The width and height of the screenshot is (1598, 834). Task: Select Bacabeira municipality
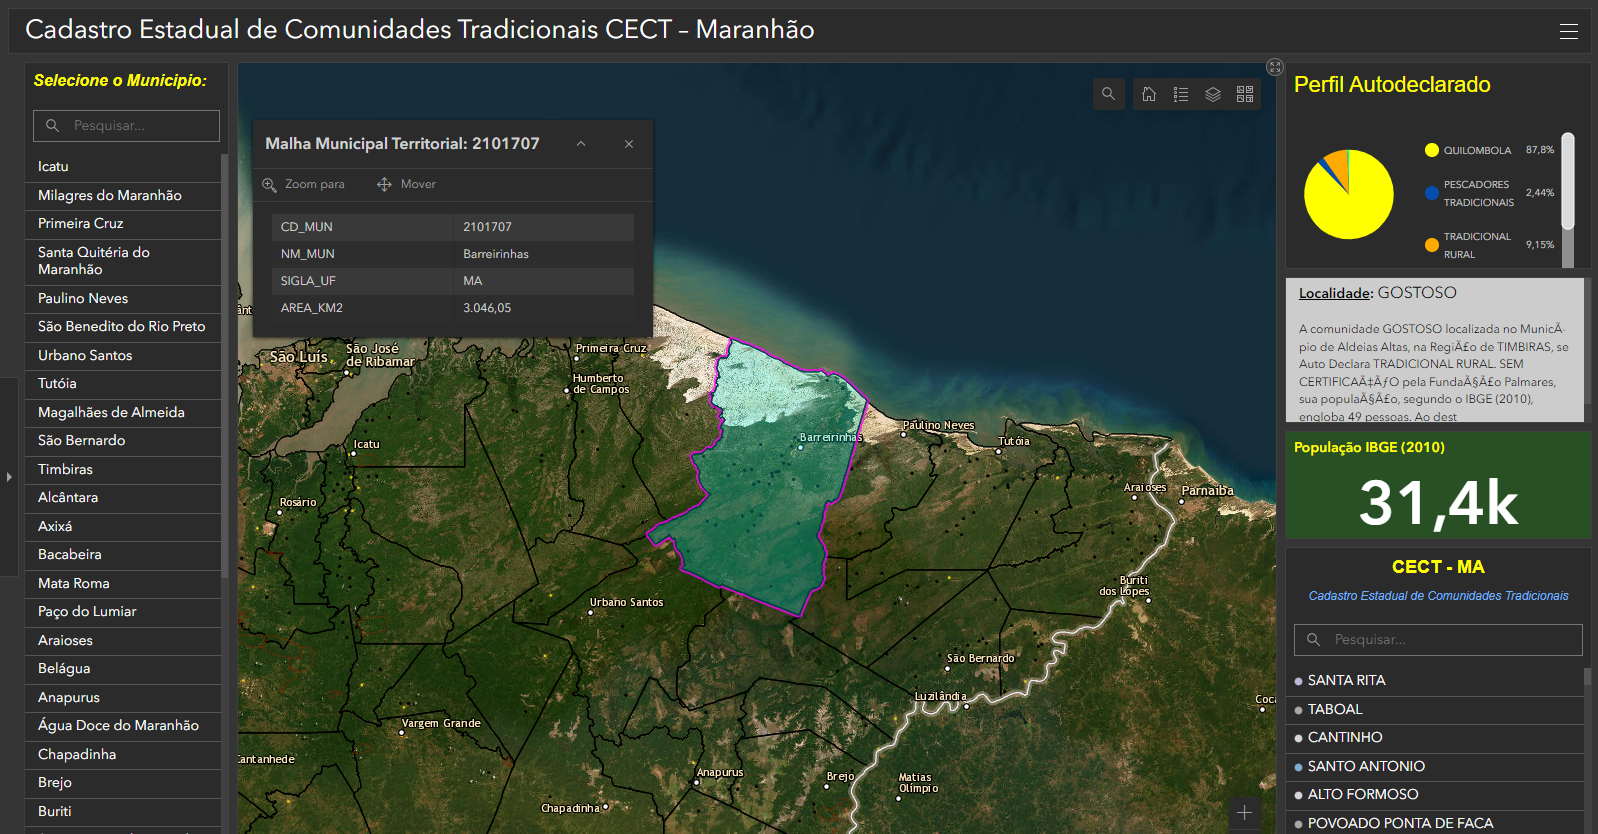click(122, 555)
